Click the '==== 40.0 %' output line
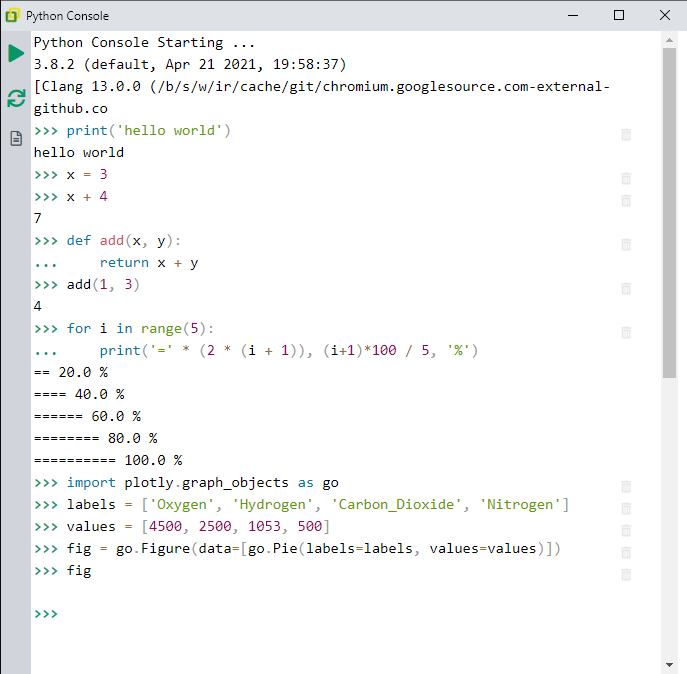Screen dimensions: 687x674 tap(79, 394)
